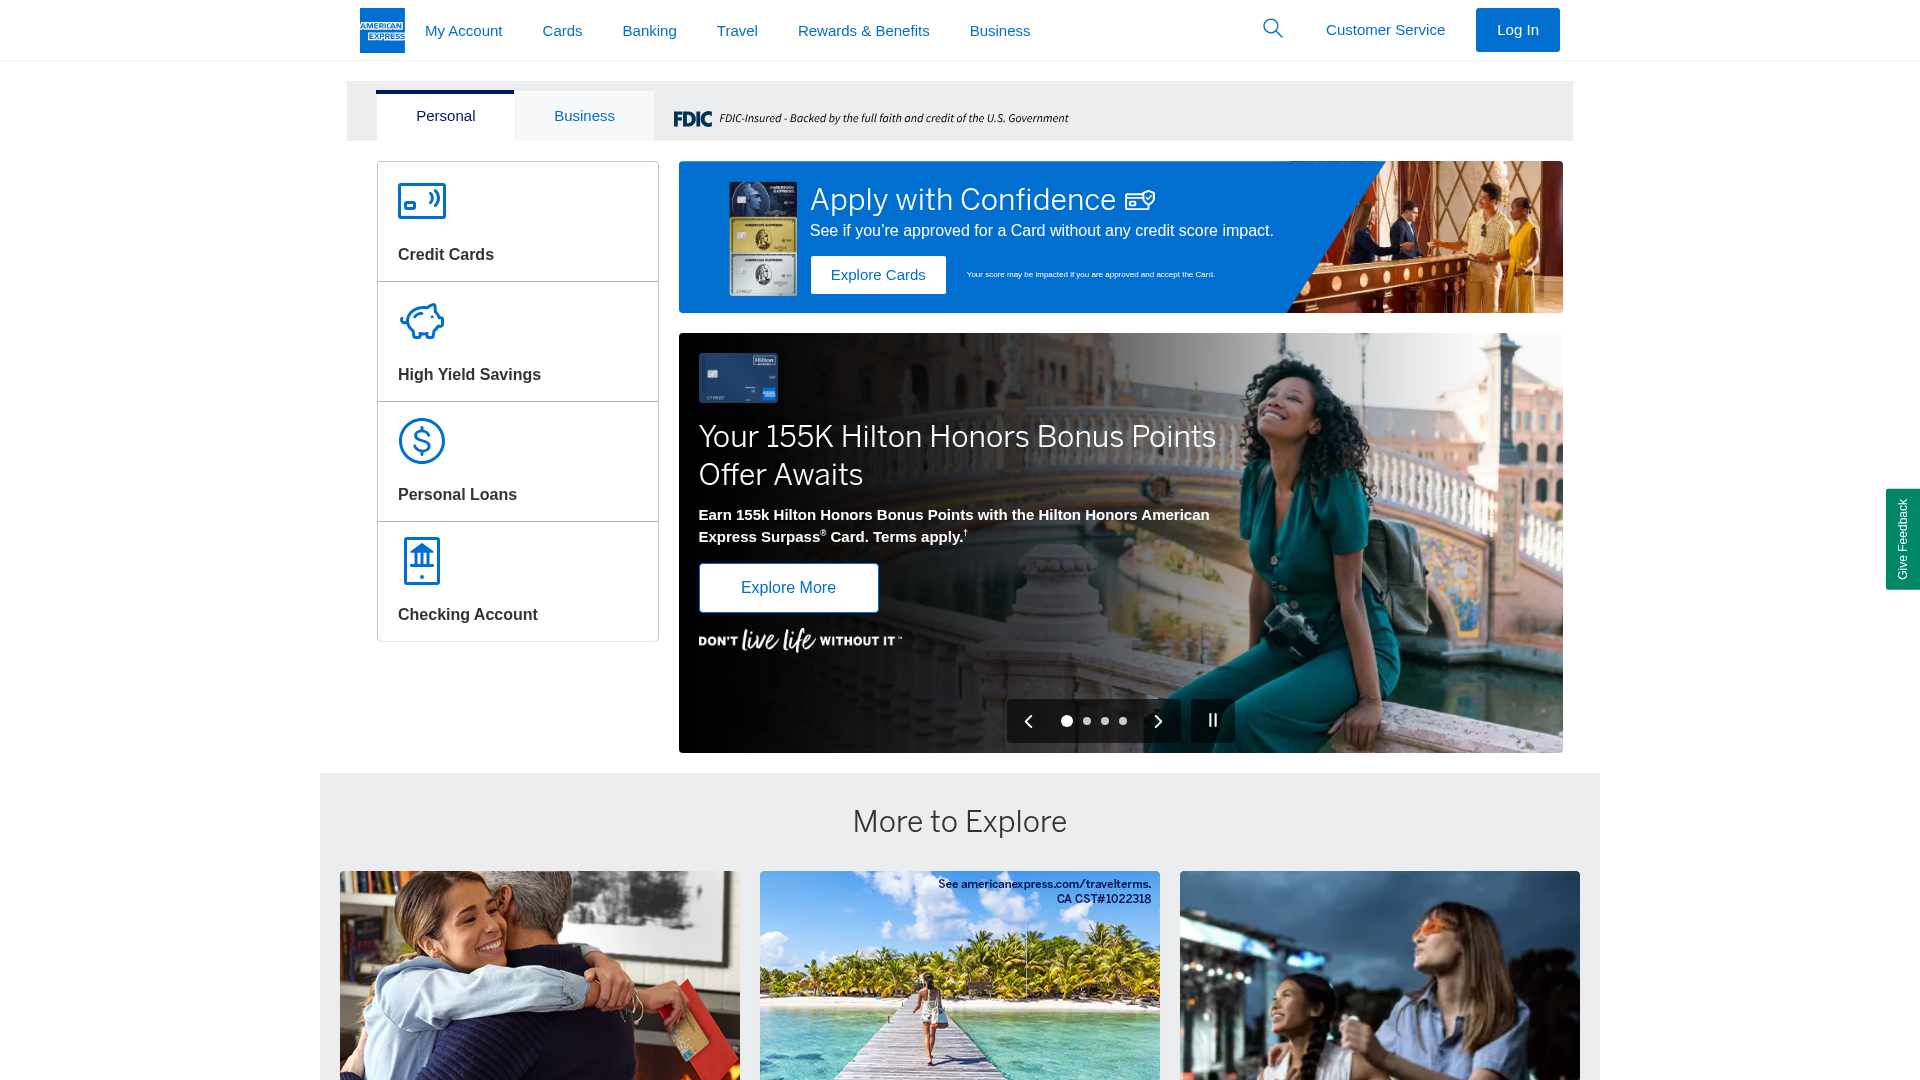Image resolution: width=1920 pixels, height=1080 pixels.
Task: Open the Give Feedback panel
Action: pos(1902,539)
